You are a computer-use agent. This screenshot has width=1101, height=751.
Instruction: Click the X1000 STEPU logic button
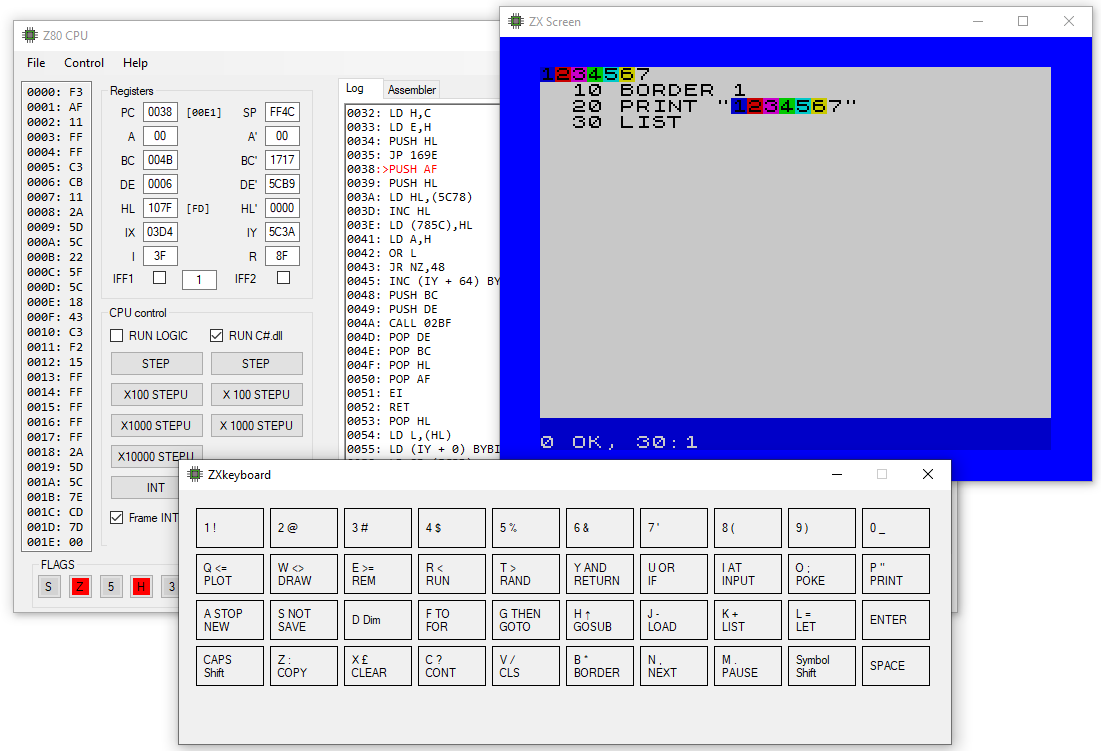157,425
